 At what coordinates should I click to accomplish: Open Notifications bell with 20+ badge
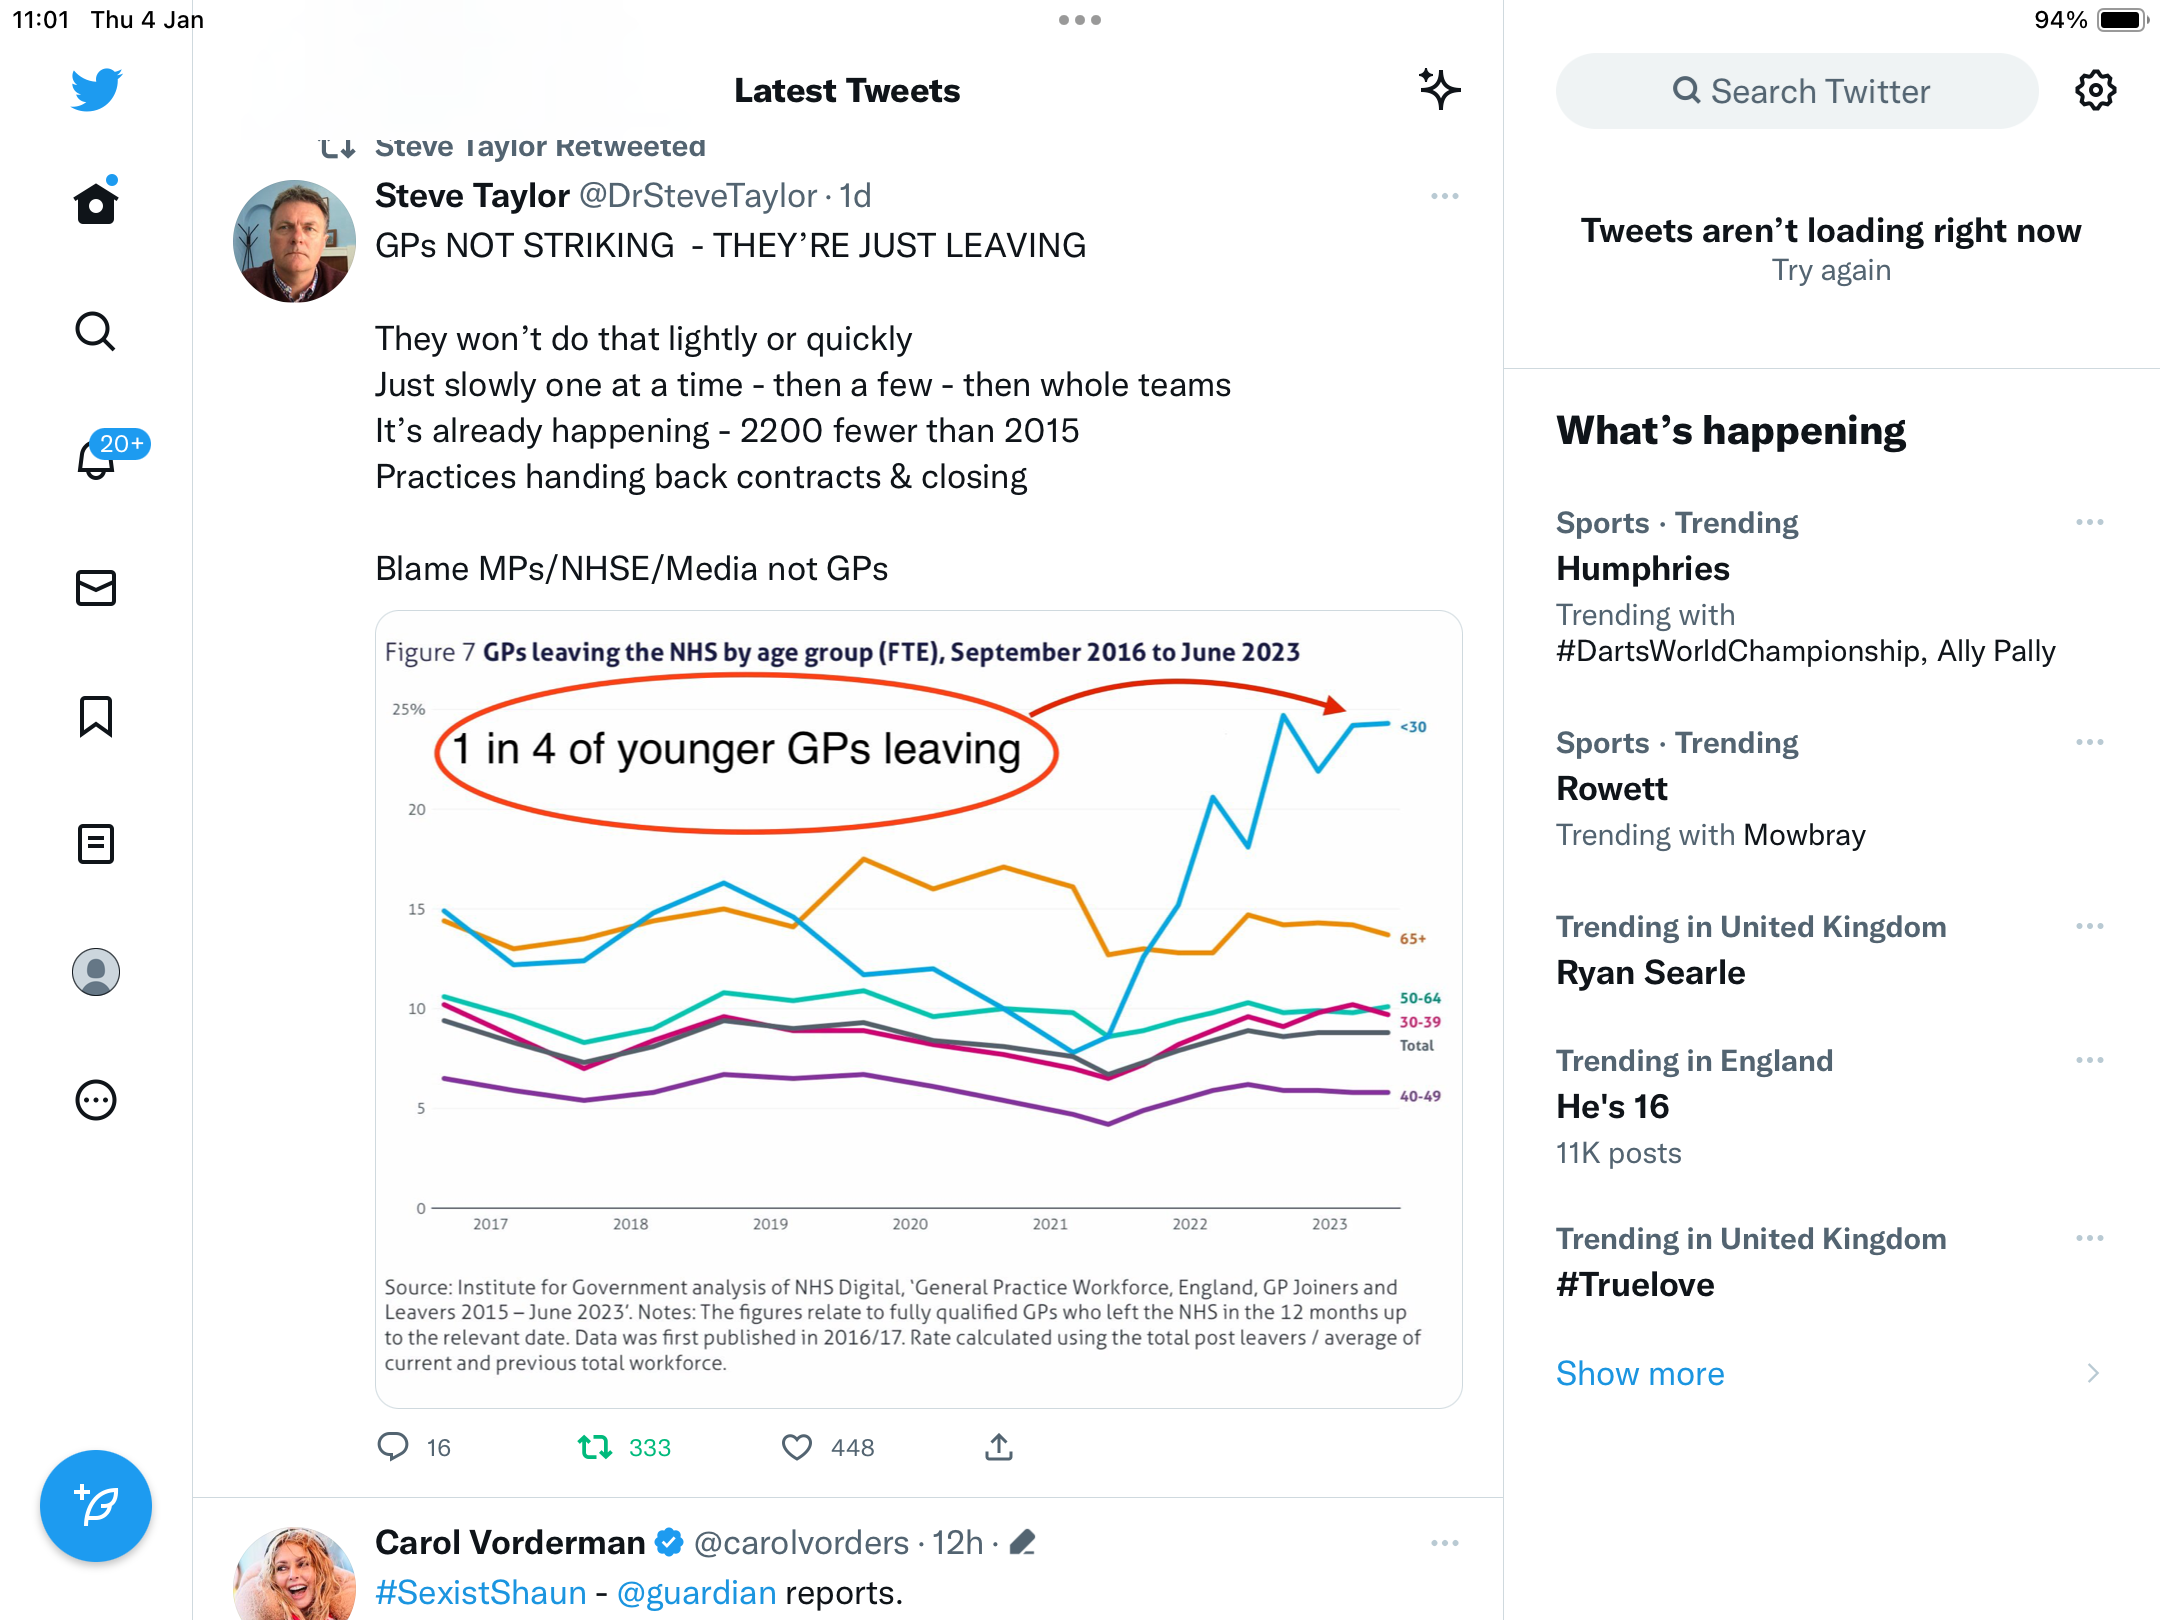click(x=96, y=458)
